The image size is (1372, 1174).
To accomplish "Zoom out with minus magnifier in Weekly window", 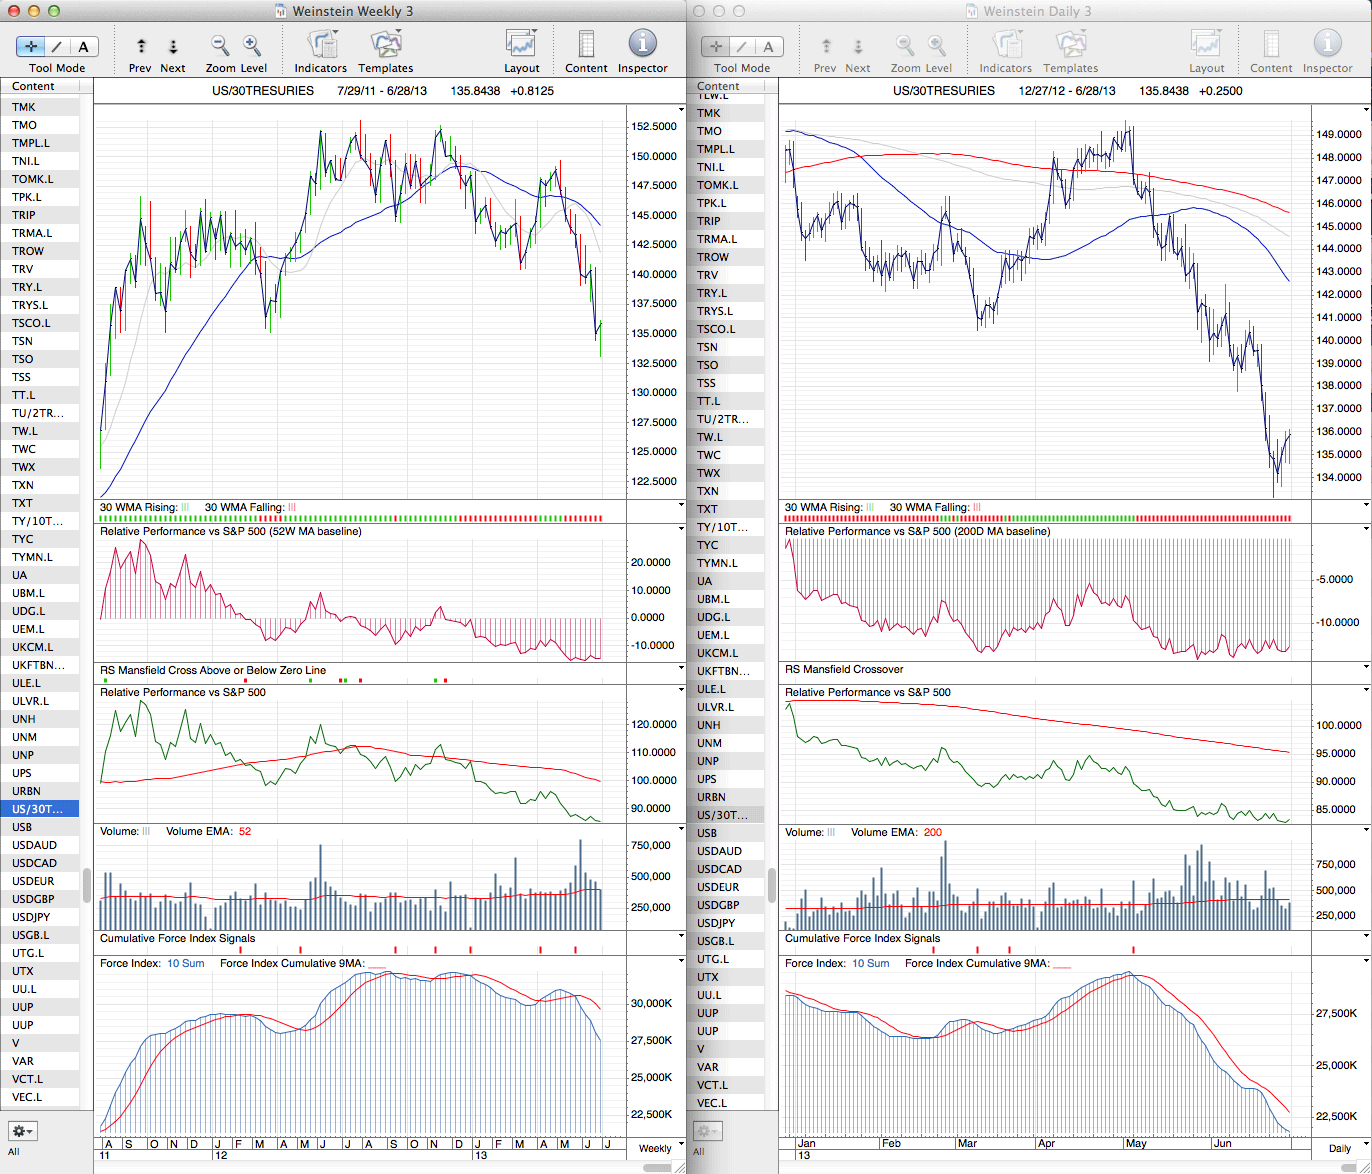I will pyautogui.click(x=220, y=46).
